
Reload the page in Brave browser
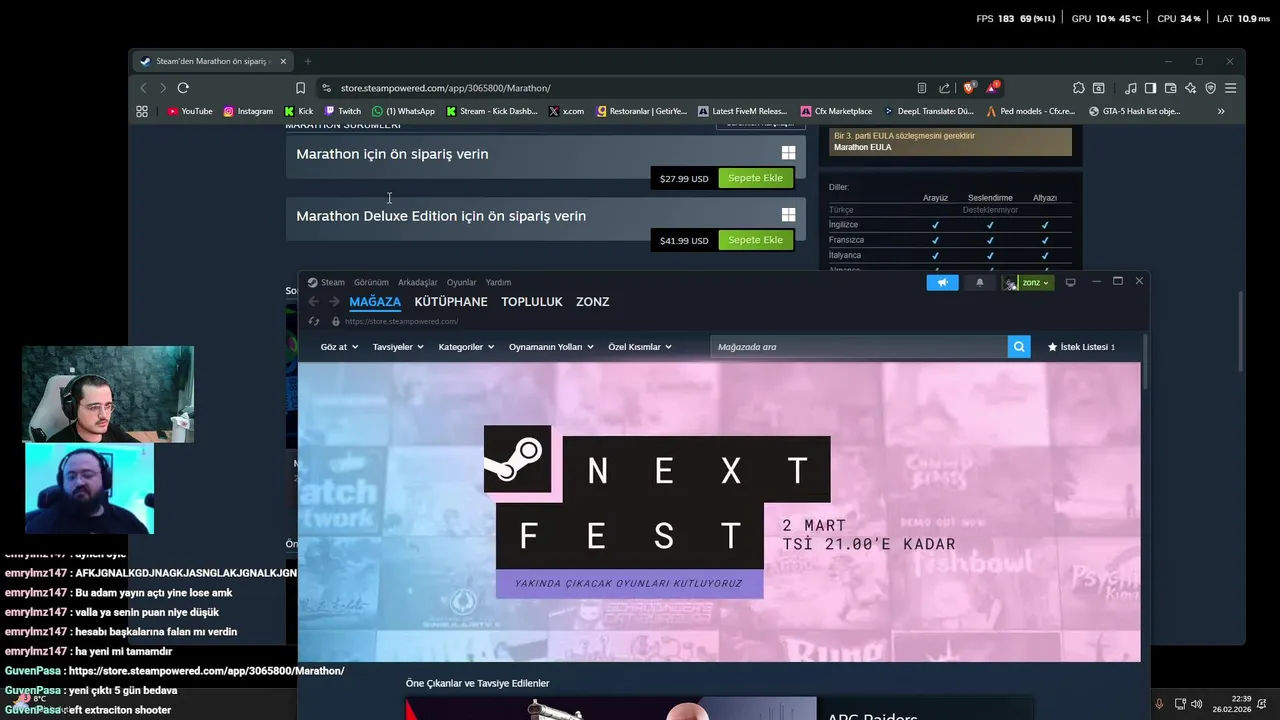coord(183,88)
